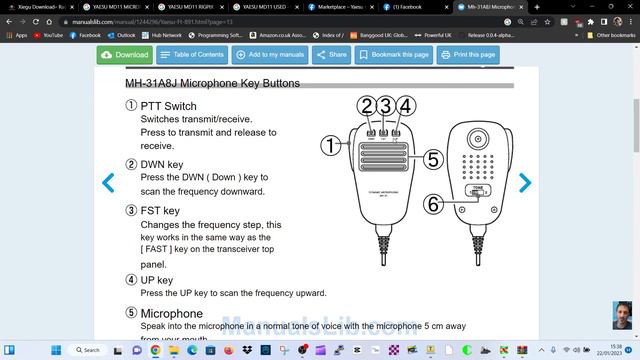Open the Release 0.0.4-alpha bookmark
Viewport: 640px width, 360px height.
point(487,36)
